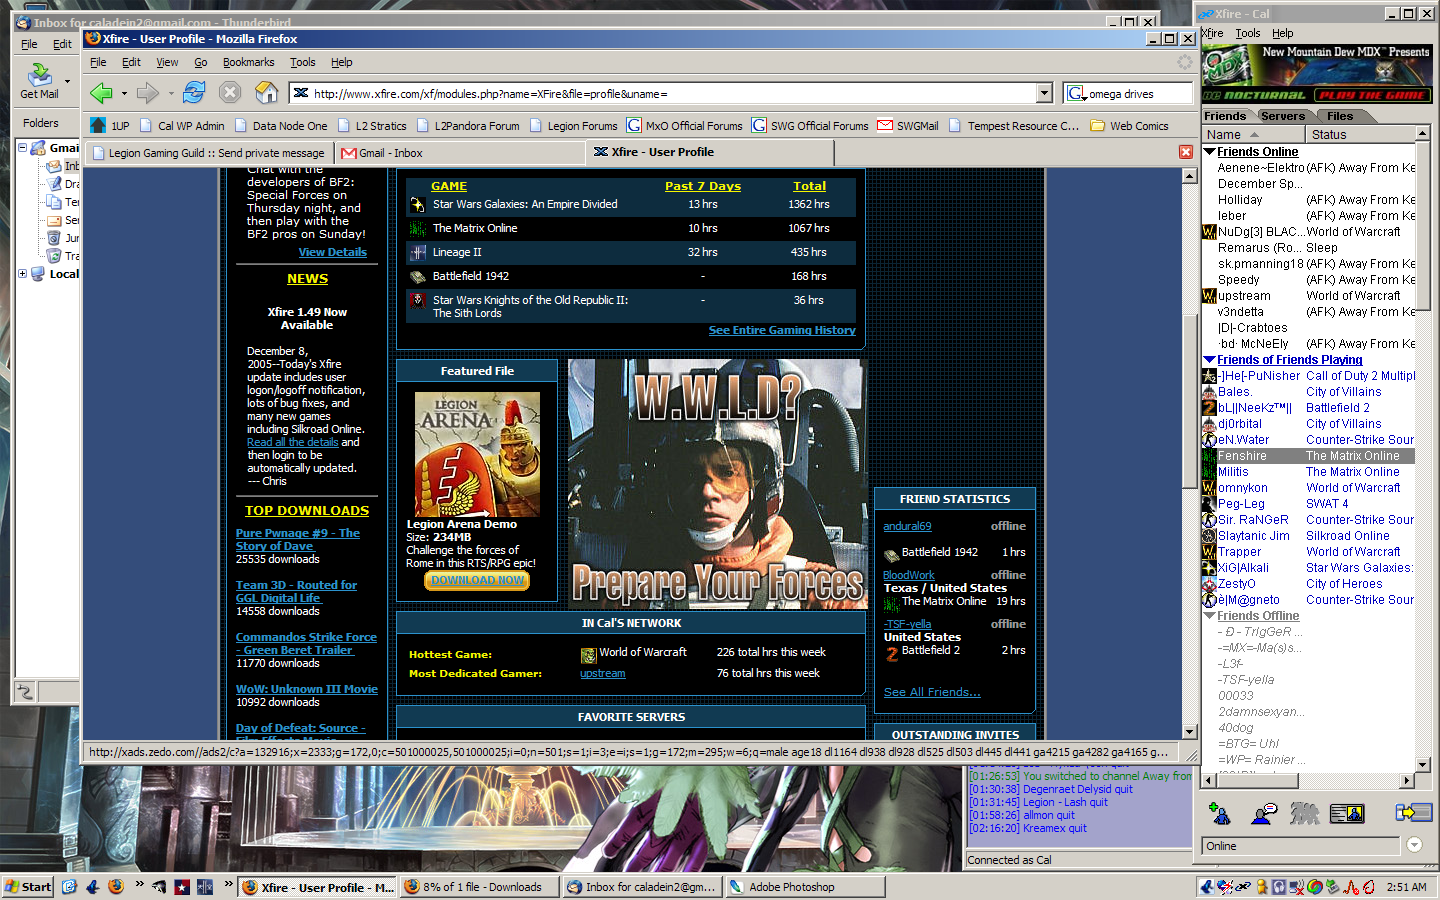Open the Tools menu in Firefox
1440x900 pixels.
pyautogui.click(x=302, y=62)
